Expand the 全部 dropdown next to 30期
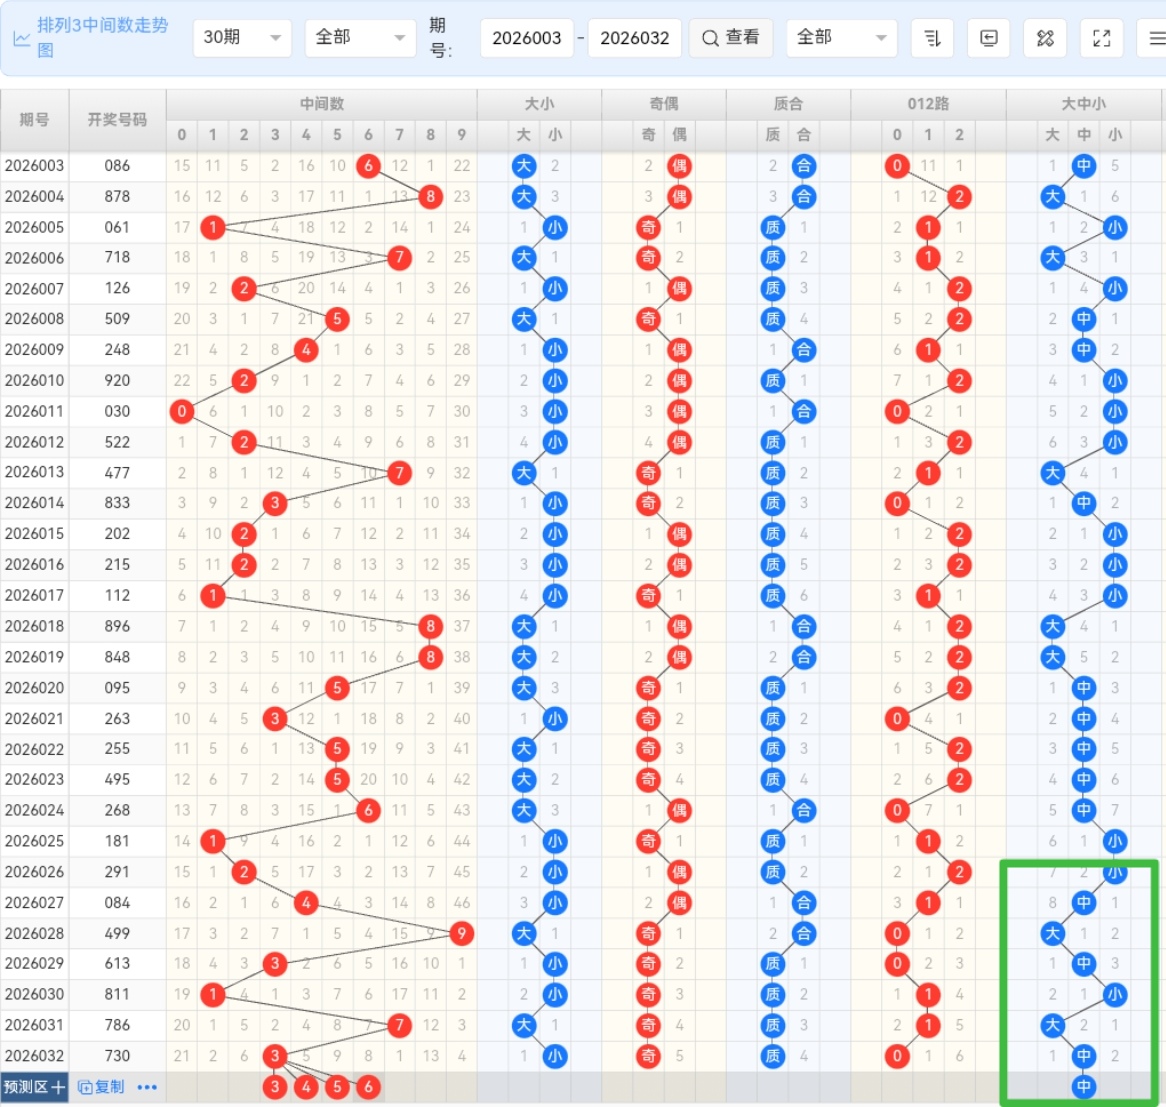1166x1107 pixels. pyautogui.click(x=359, y=38)
